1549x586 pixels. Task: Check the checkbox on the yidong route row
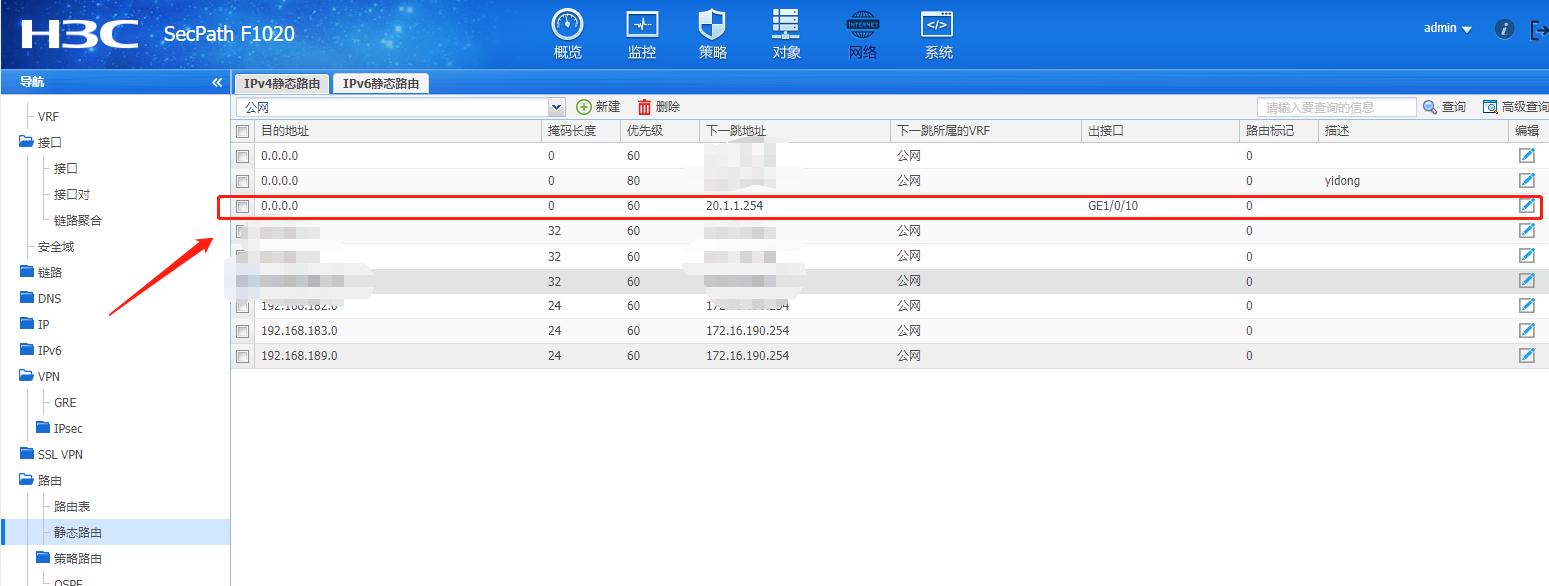pos(242,180)
